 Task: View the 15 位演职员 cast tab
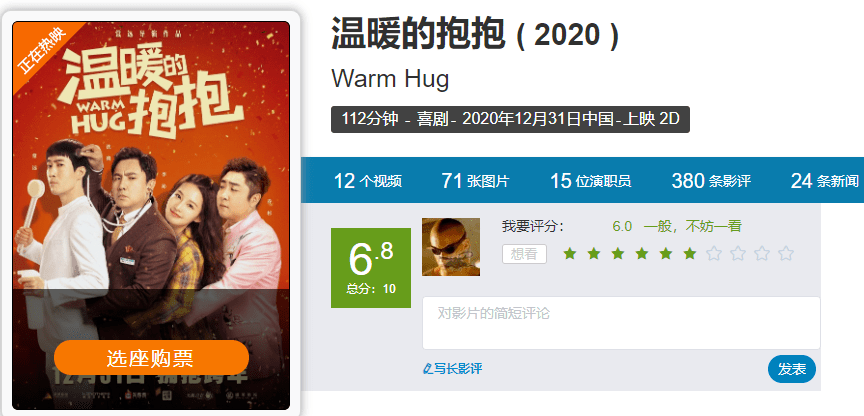590,181
